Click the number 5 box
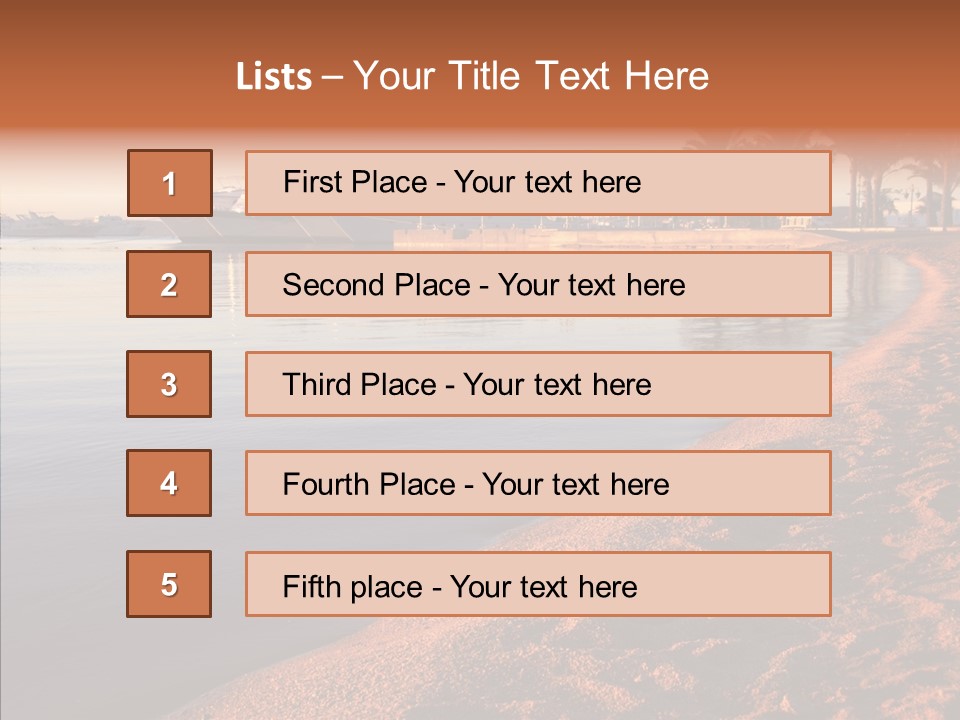Screen dimensions: 960x720 click(x=169, y=584)
